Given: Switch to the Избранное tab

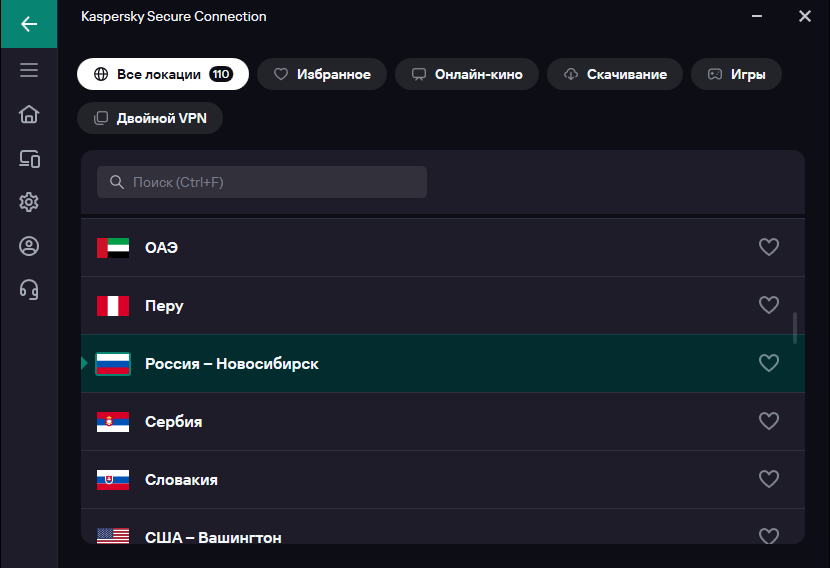Looking at the screenshot, I should (322, 74).
